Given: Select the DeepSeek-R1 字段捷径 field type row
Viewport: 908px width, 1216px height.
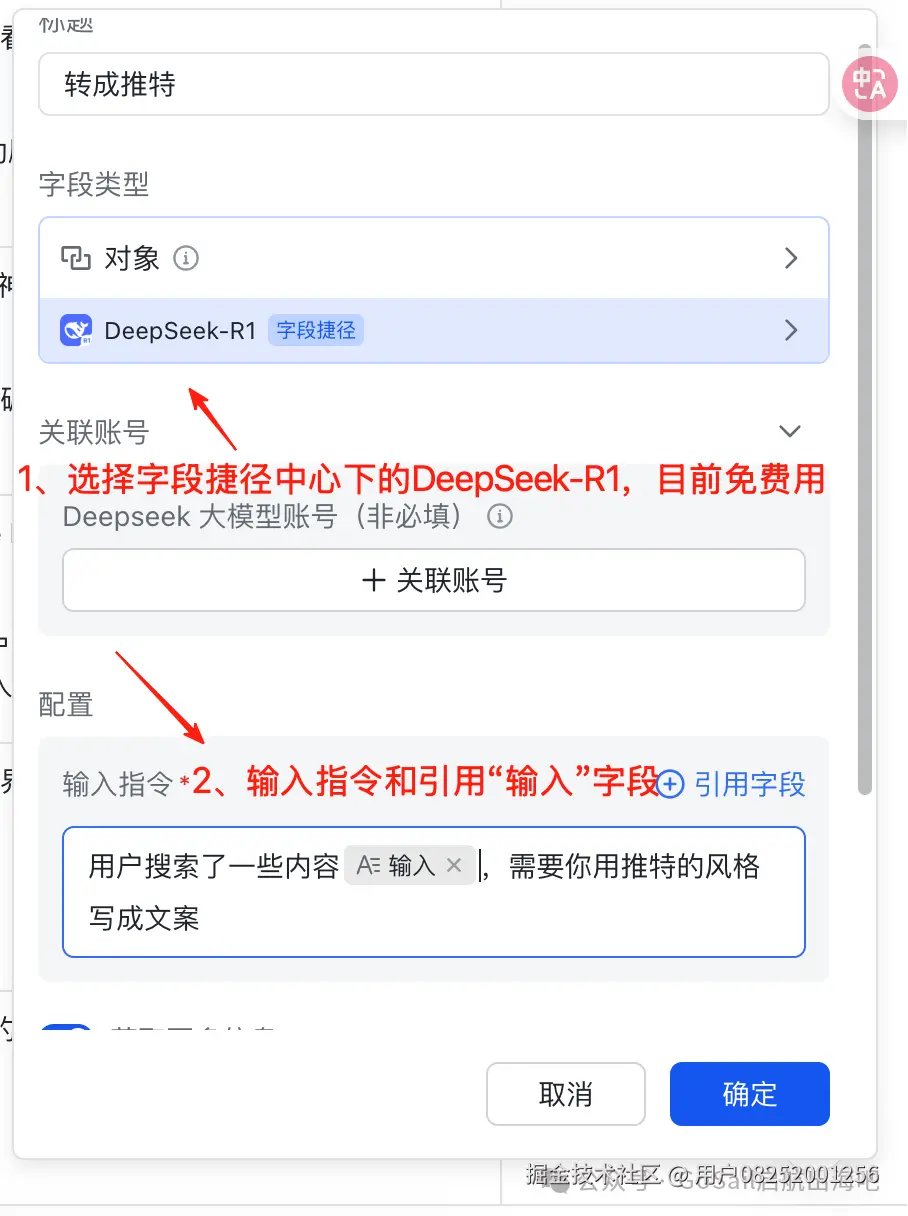Looking at the screenshot, I should [434, 330].
